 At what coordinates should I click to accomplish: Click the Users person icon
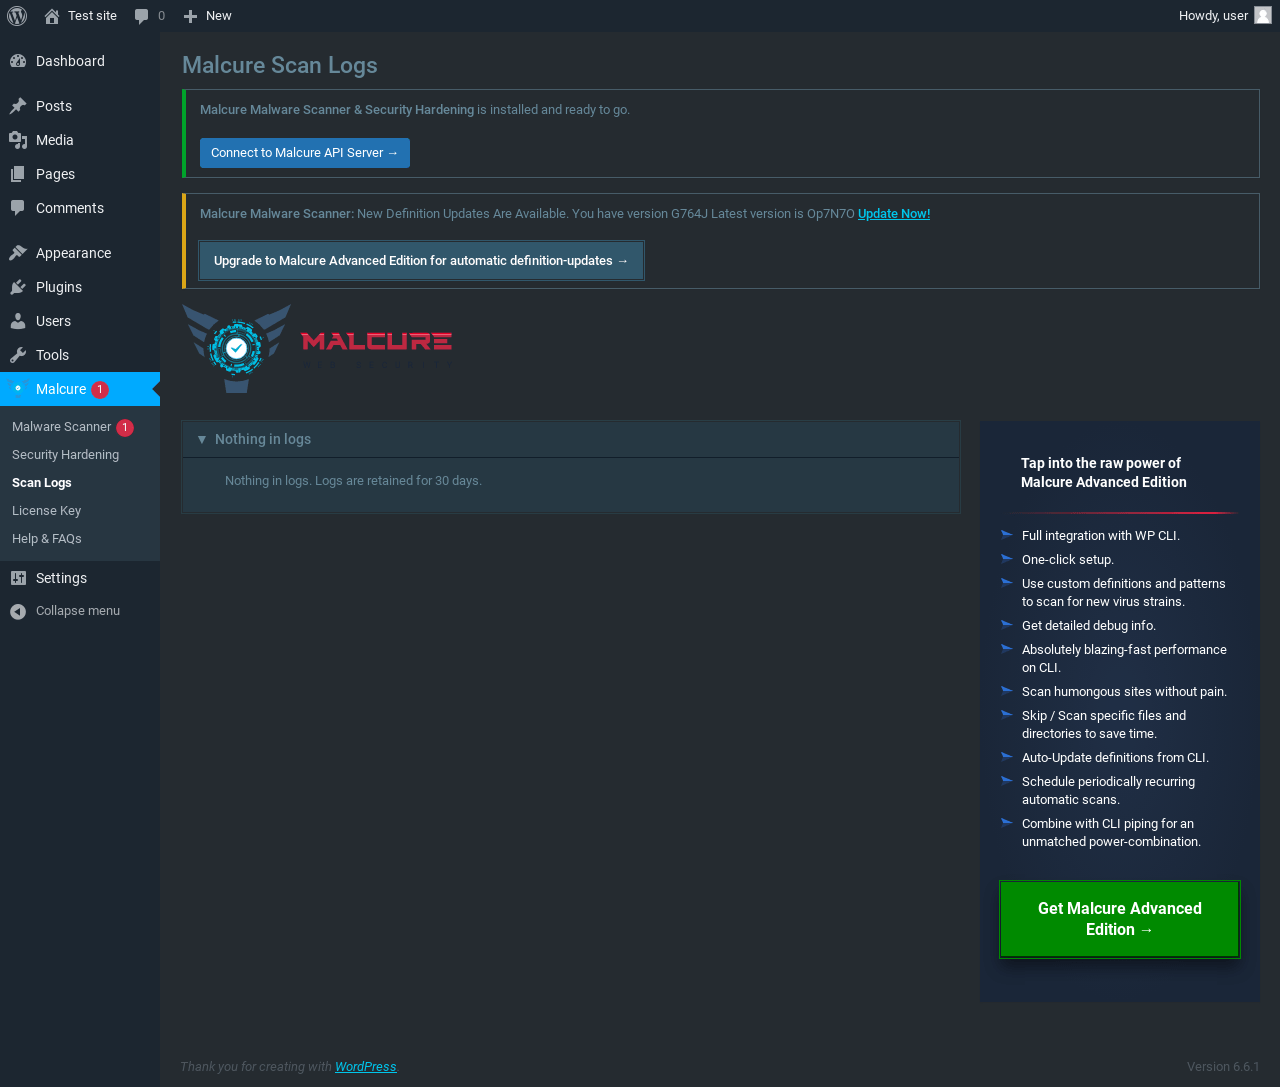[x=18, y=321]
